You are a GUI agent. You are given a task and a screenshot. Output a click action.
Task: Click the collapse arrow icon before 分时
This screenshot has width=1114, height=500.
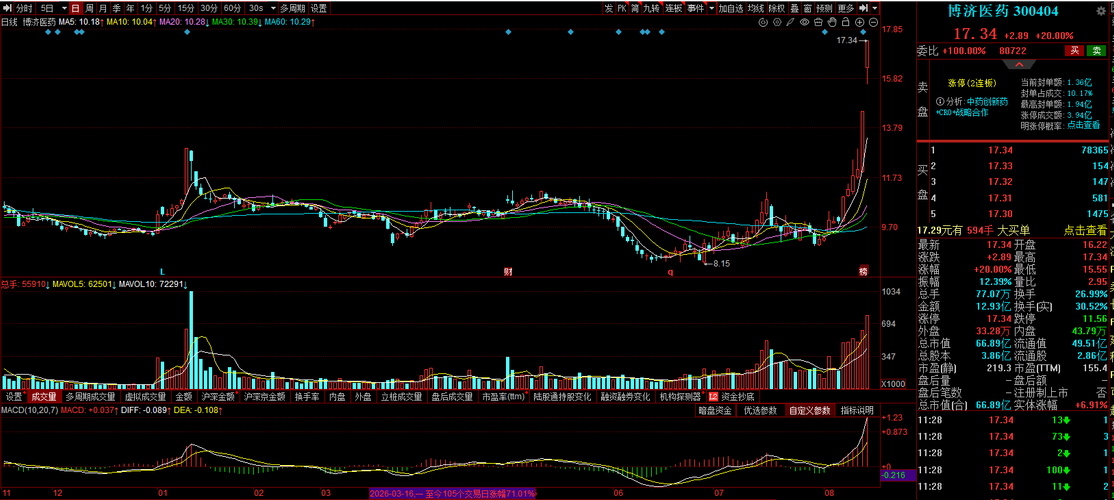click(6, 9)
